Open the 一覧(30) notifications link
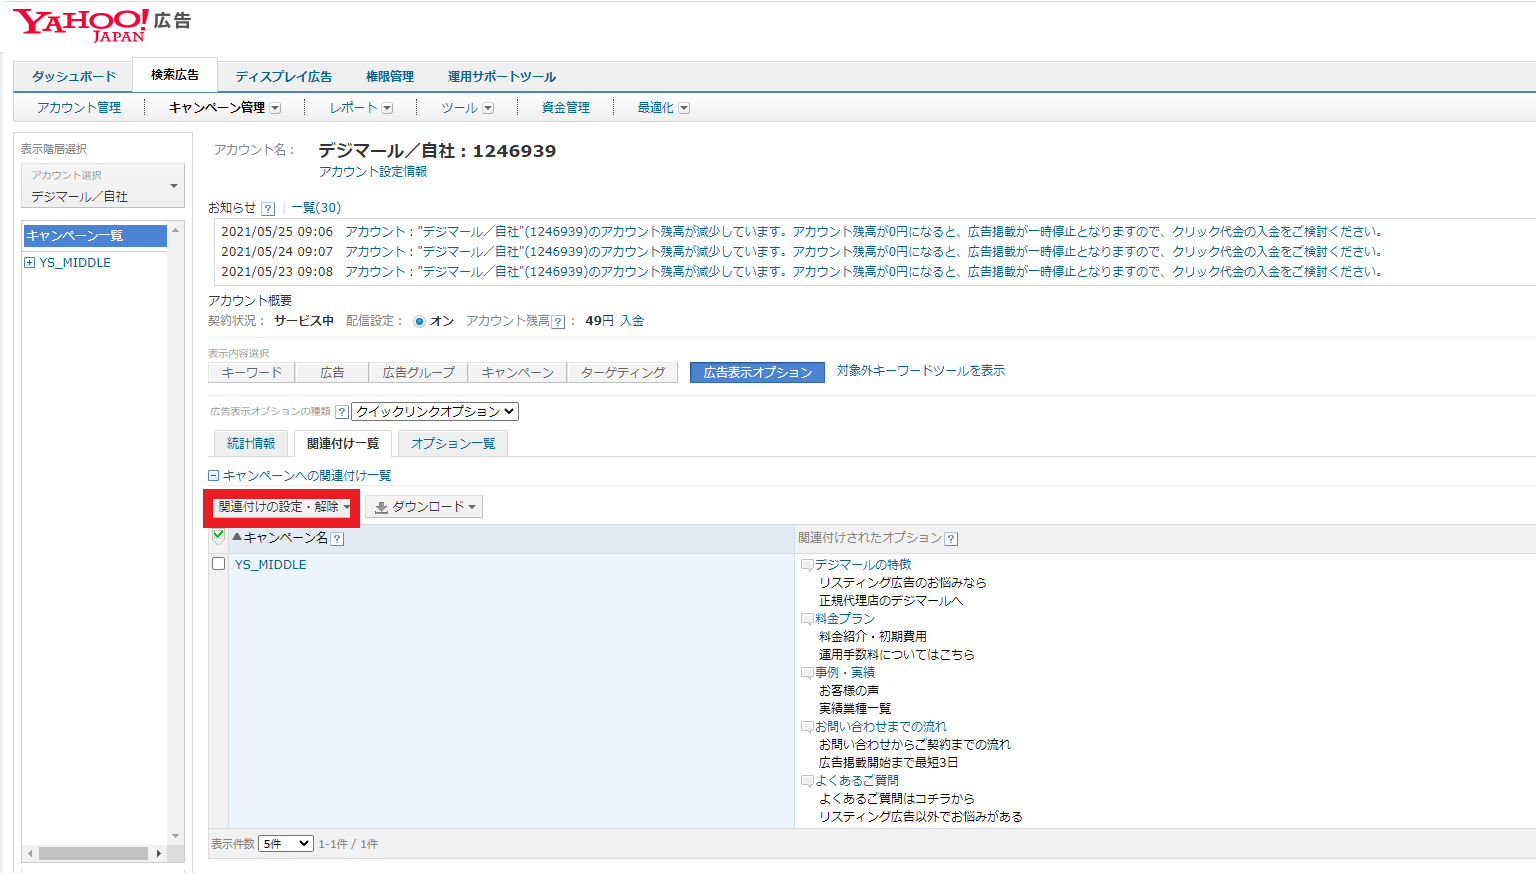Viewport: 1536px width, 873px height. (x=316, y=208)
